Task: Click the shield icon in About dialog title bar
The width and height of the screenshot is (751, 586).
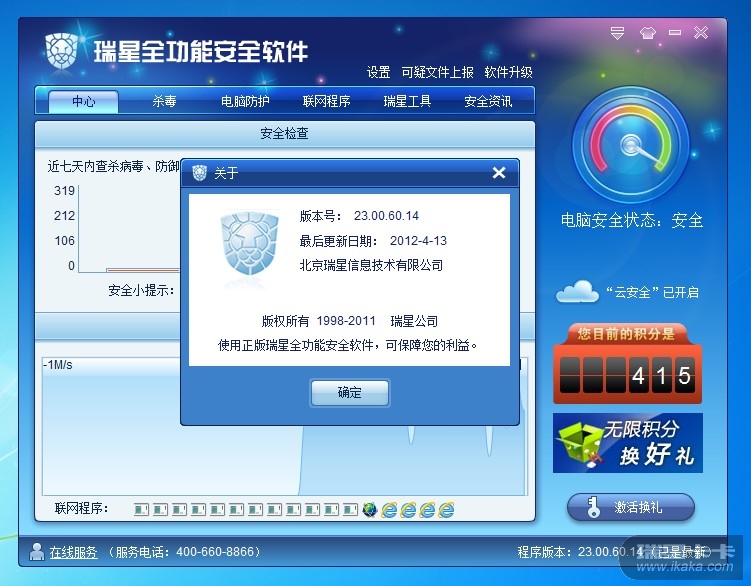Action: click(199, 172)
